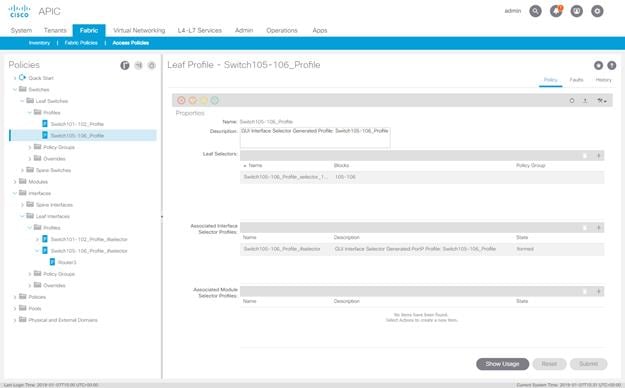Select Router3 in the tree

(67, 262)
